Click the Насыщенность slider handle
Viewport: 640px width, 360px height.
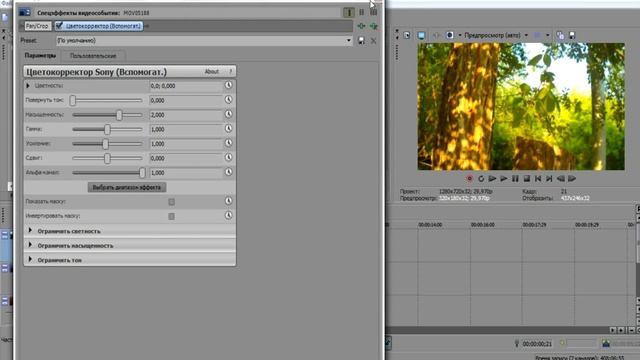click(x=119, y=115)
